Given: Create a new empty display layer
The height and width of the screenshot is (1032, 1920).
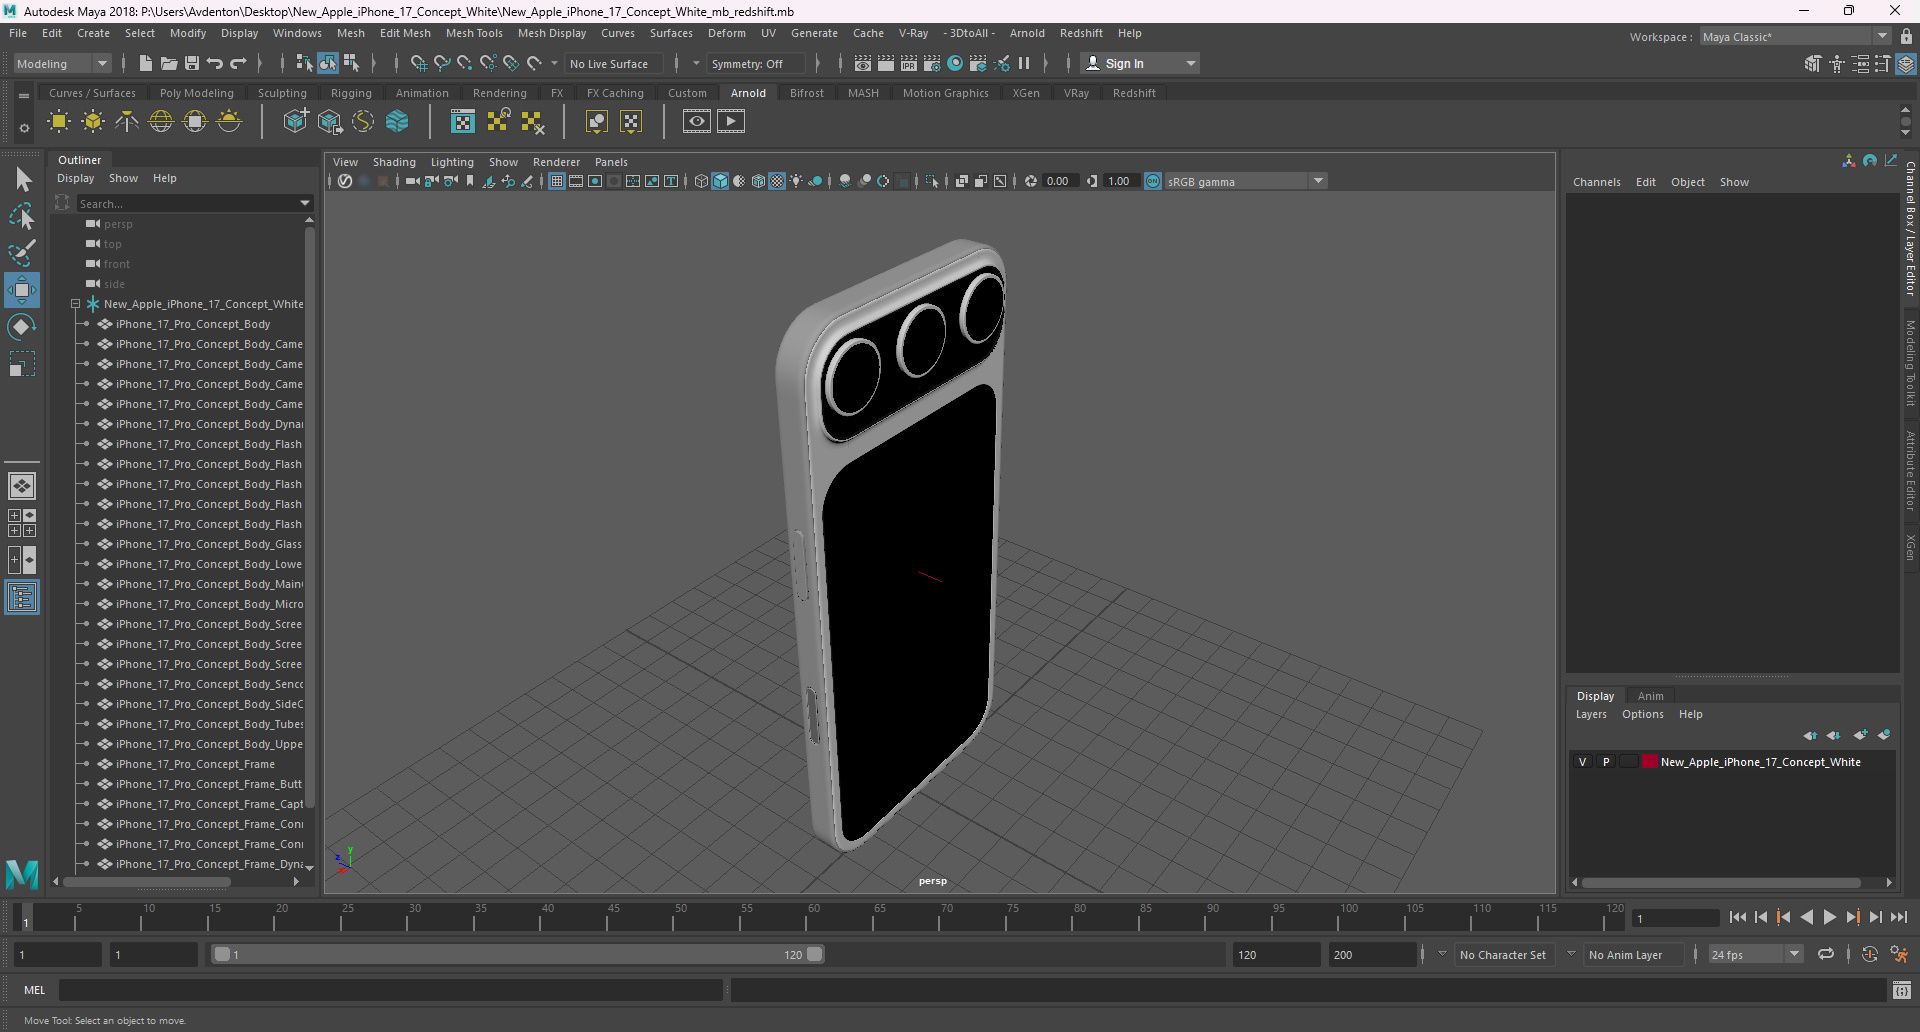Looking at the screenshot, I should pos(1860,735).
